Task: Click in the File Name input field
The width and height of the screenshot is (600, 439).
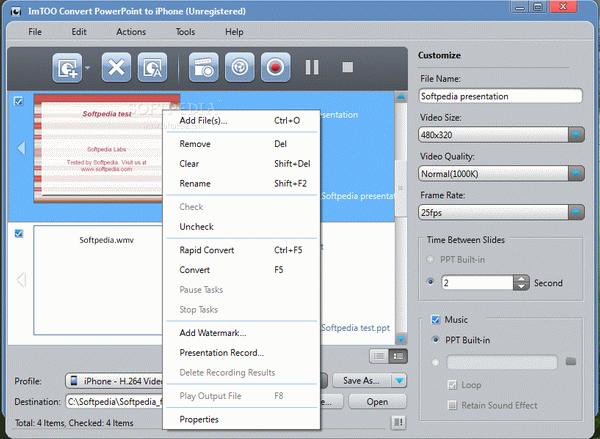Action: tap(501, 96)
